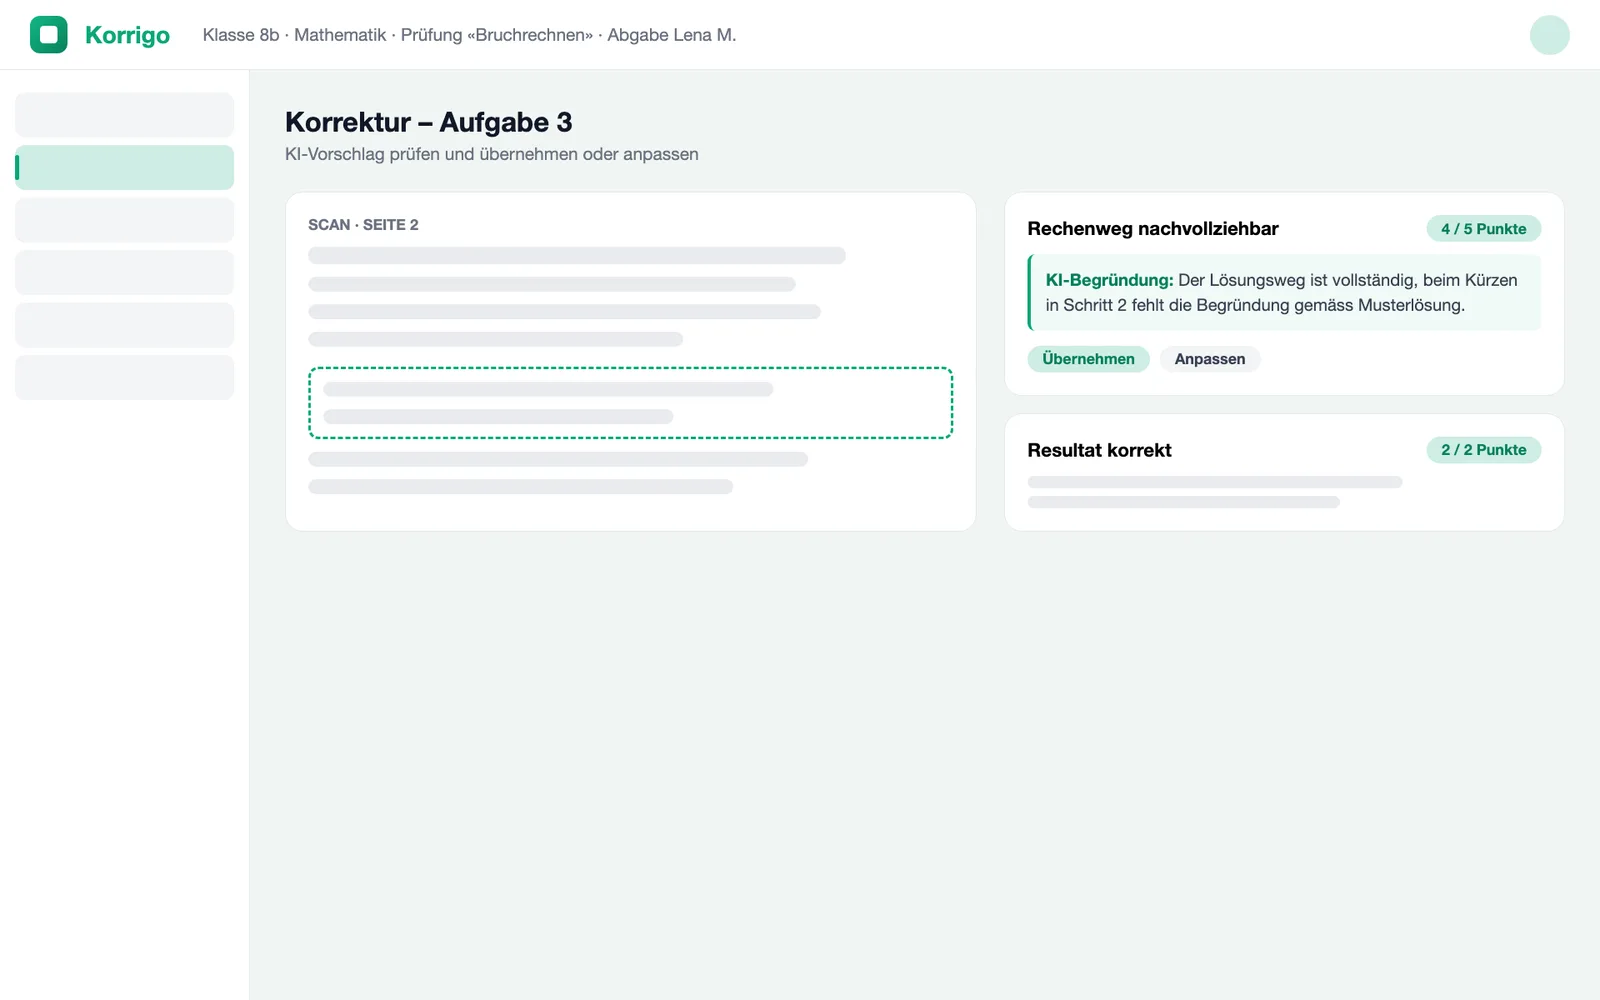Click the Korrektur – Aufgabe 3 heading

coord(429,122)
